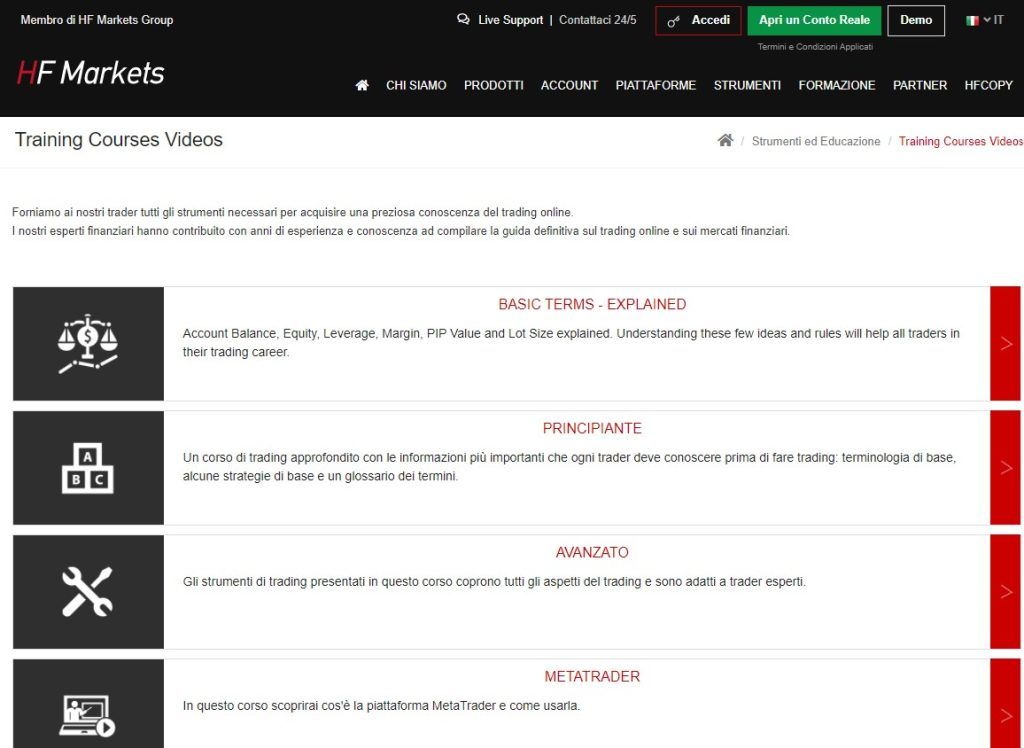The image size is (1024, 748).
Task: Click Strumenti ed Educazione breadcrumb
Action: click(x=816, y=141)
